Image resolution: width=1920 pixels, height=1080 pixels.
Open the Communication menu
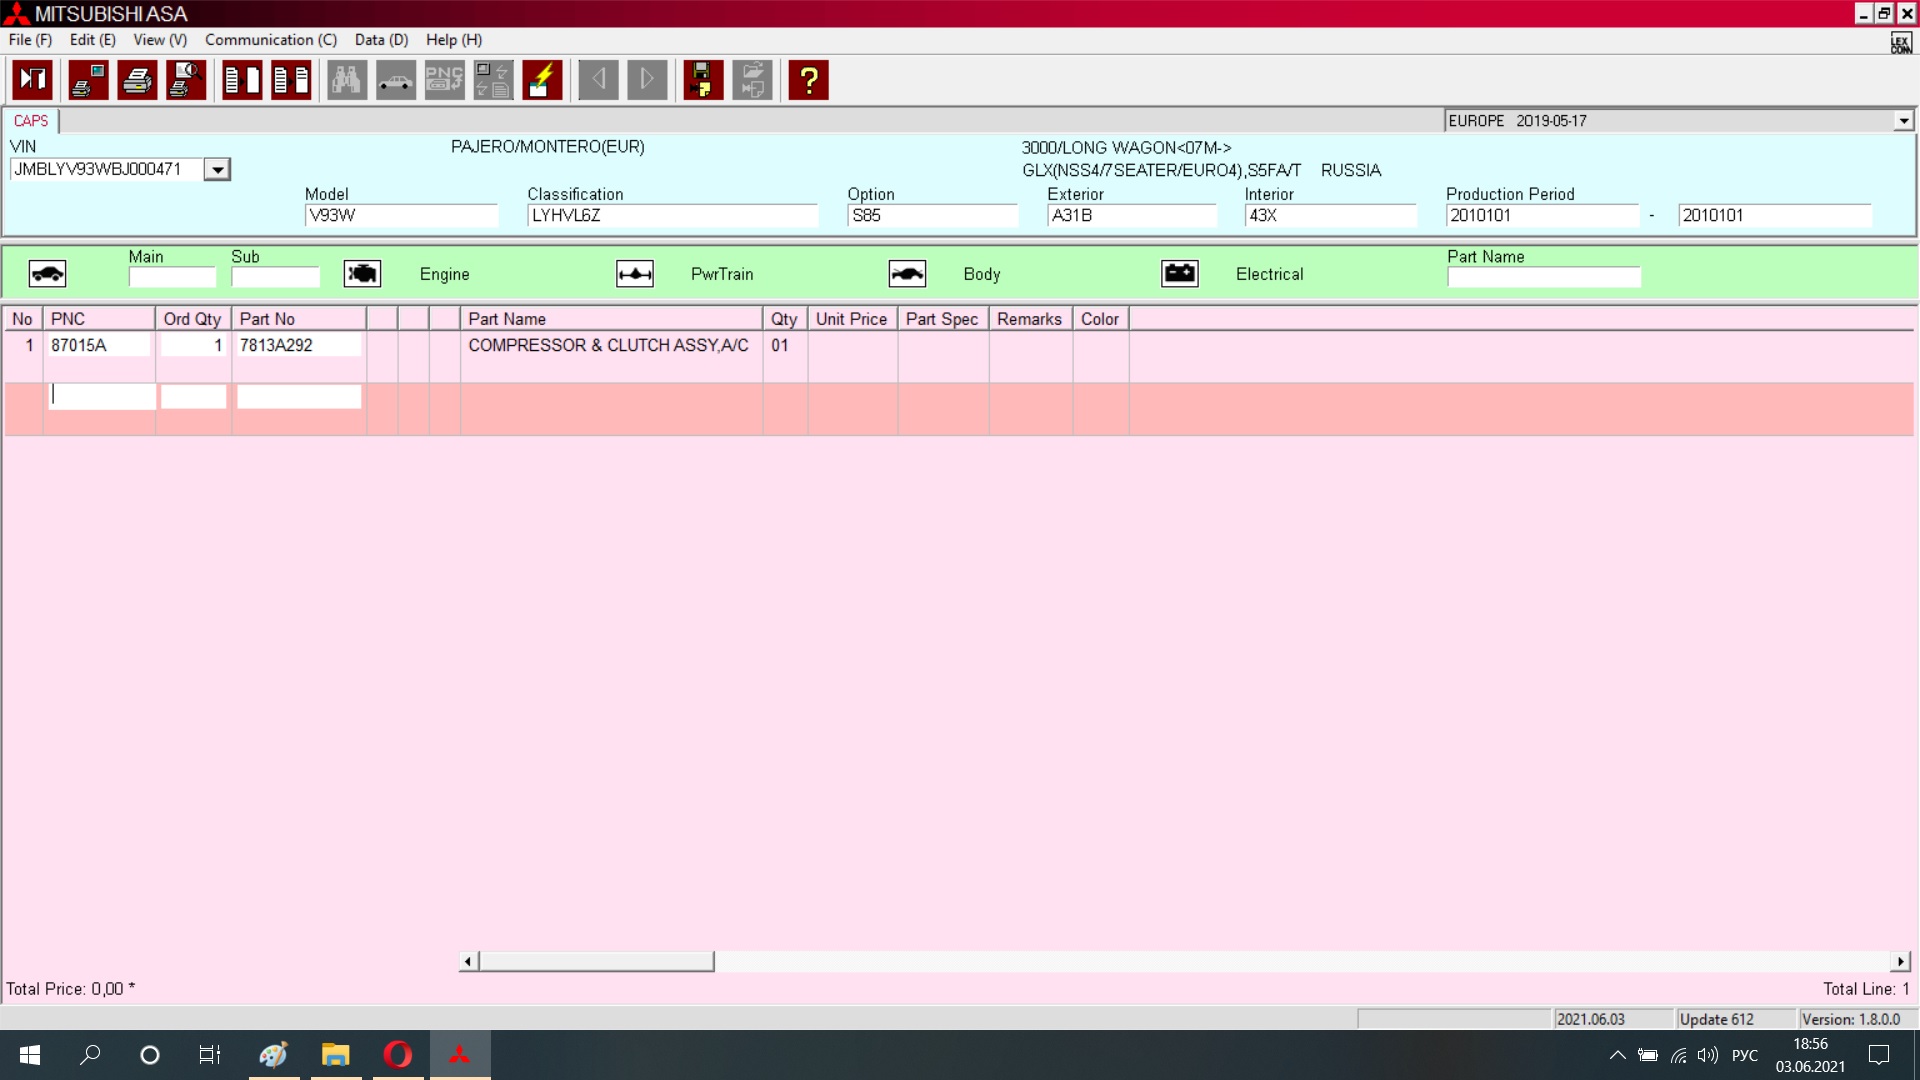click(270, 40)
